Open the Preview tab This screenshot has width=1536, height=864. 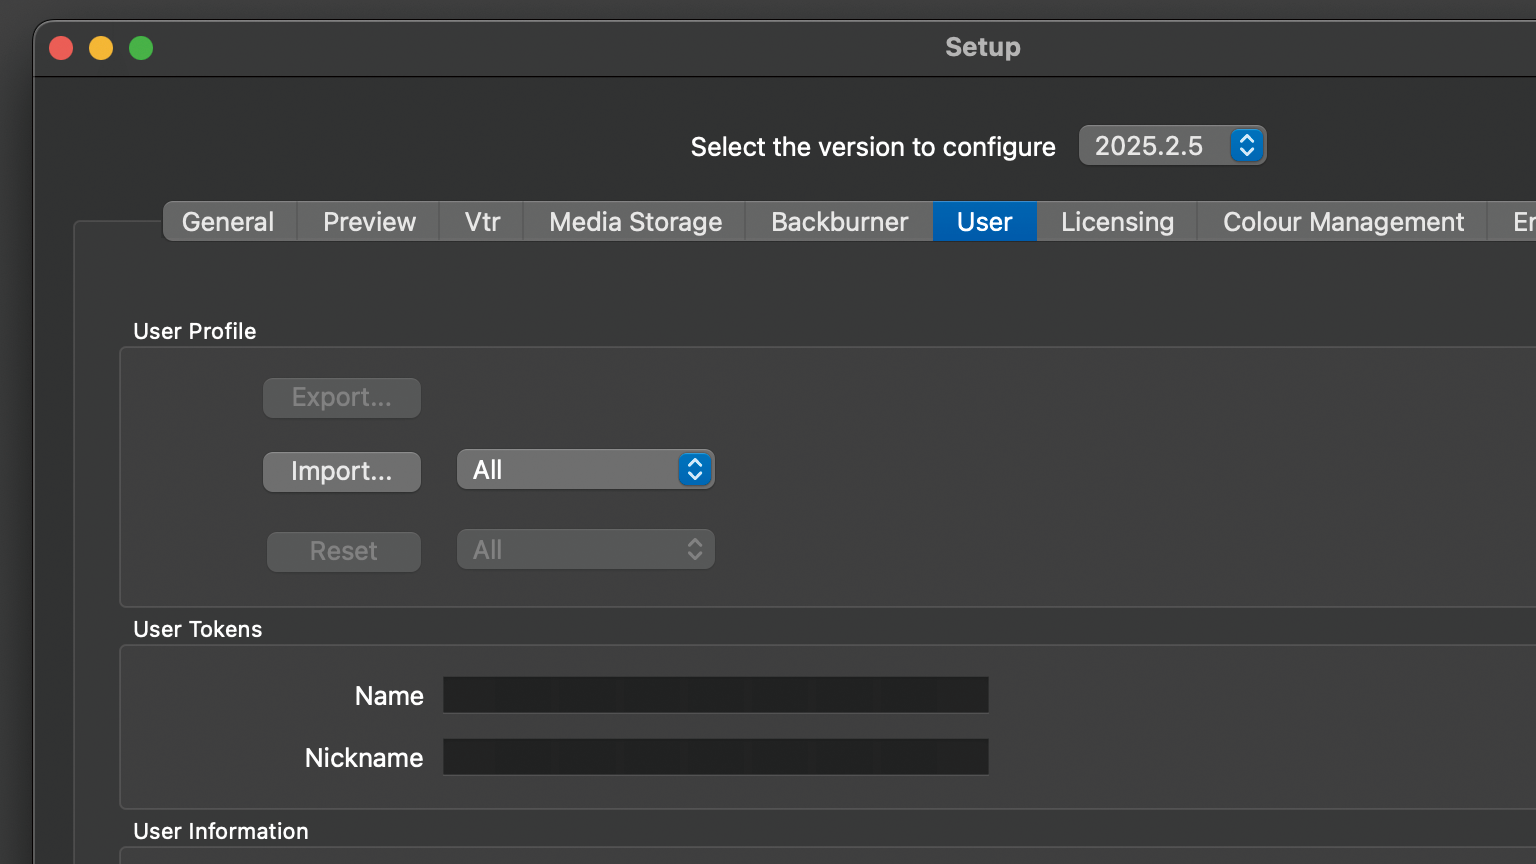(369, 222)
